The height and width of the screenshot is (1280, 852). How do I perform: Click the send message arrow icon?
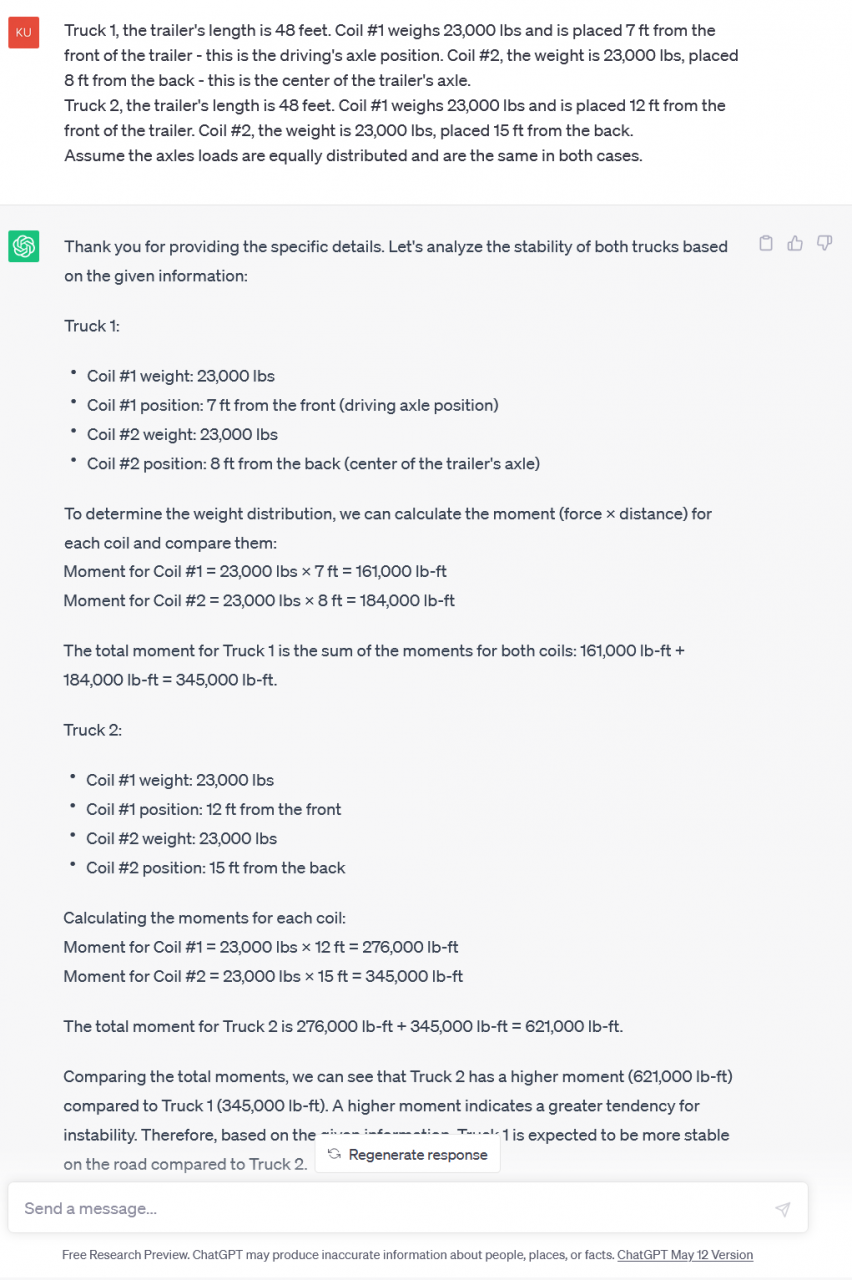(x=782, y=1209)
